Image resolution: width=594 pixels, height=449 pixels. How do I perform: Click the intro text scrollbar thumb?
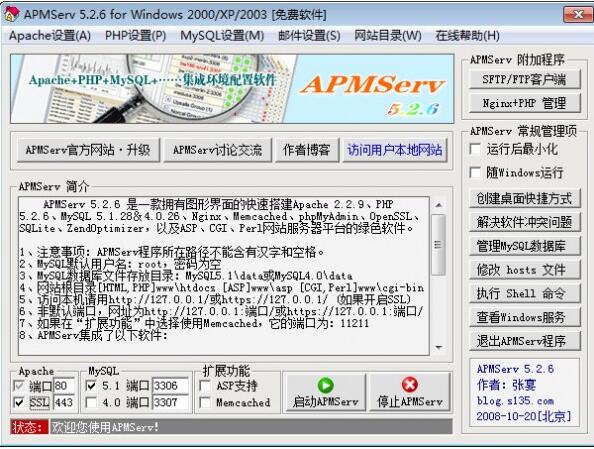click(438, 245)
